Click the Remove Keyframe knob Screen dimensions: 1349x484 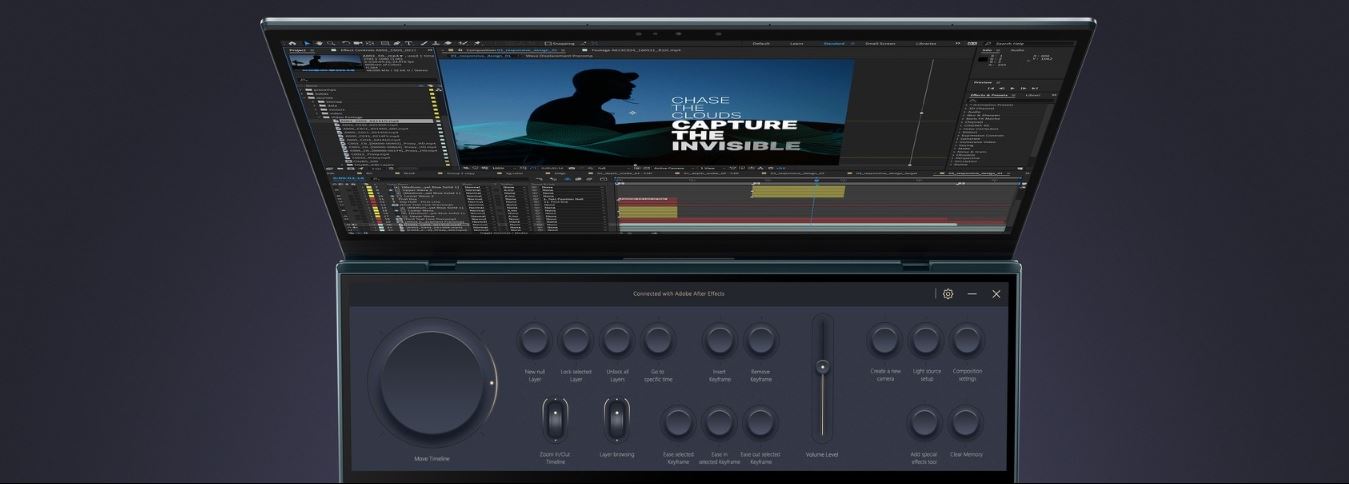click(x=760, y=341)
